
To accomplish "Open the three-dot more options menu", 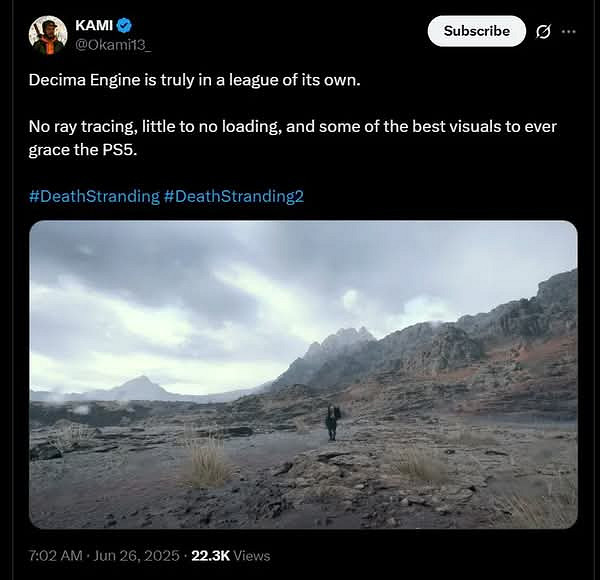I will coord(569,31).
